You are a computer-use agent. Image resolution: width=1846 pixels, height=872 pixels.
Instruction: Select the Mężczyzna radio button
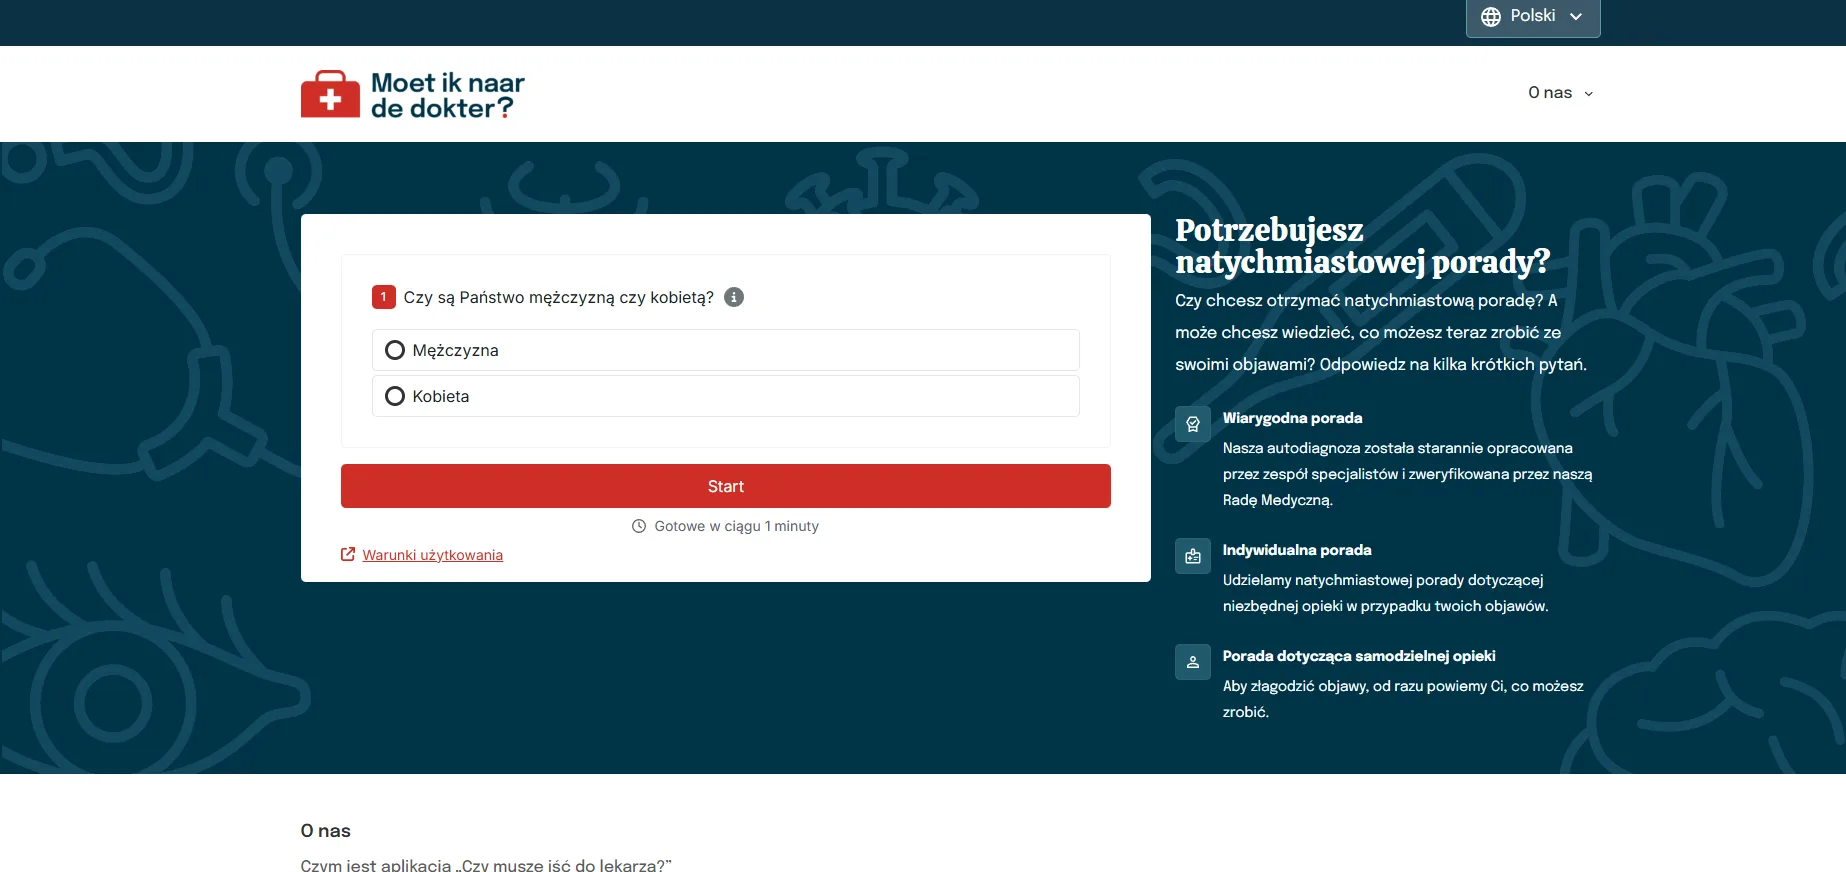pyautogui.click(x=395, y=350)
